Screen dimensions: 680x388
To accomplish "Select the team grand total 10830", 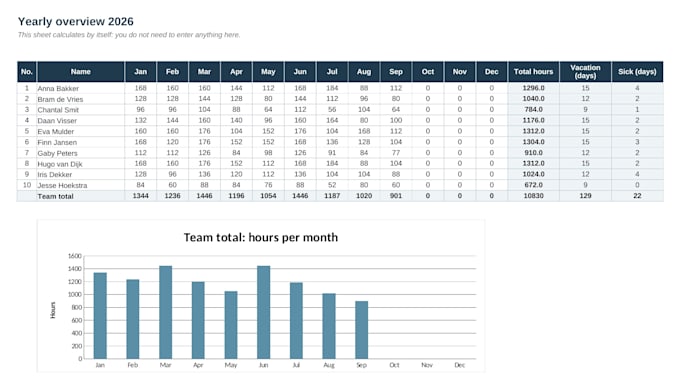I will 533,196.
